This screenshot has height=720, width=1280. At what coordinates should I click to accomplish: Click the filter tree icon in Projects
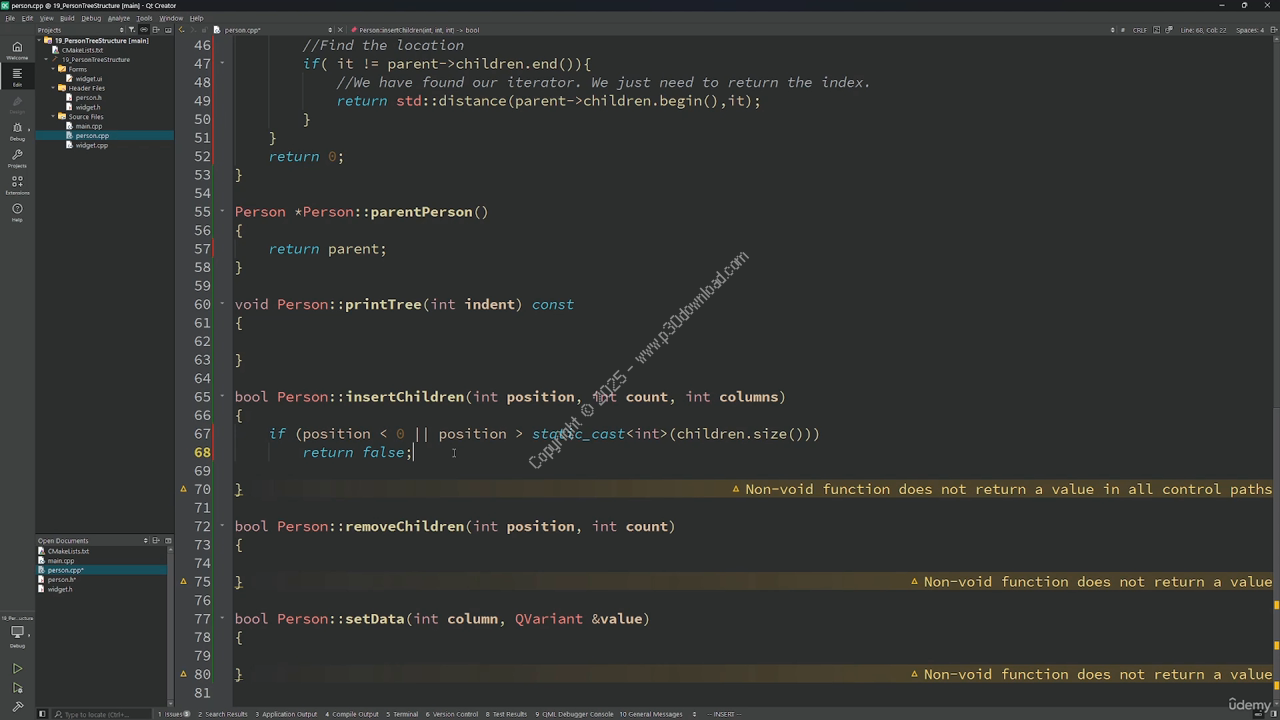[131, 30]
